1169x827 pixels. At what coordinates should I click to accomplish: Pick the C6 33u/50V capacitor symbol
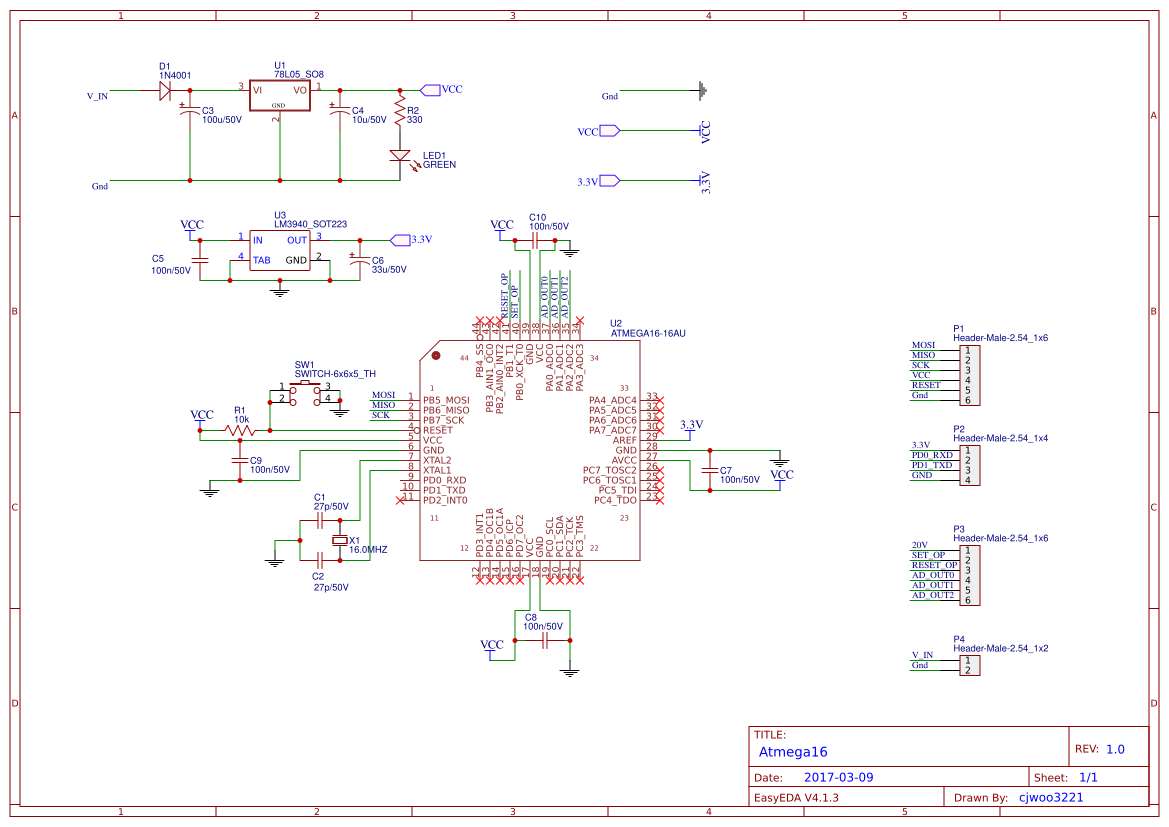(x=360, y=258)
